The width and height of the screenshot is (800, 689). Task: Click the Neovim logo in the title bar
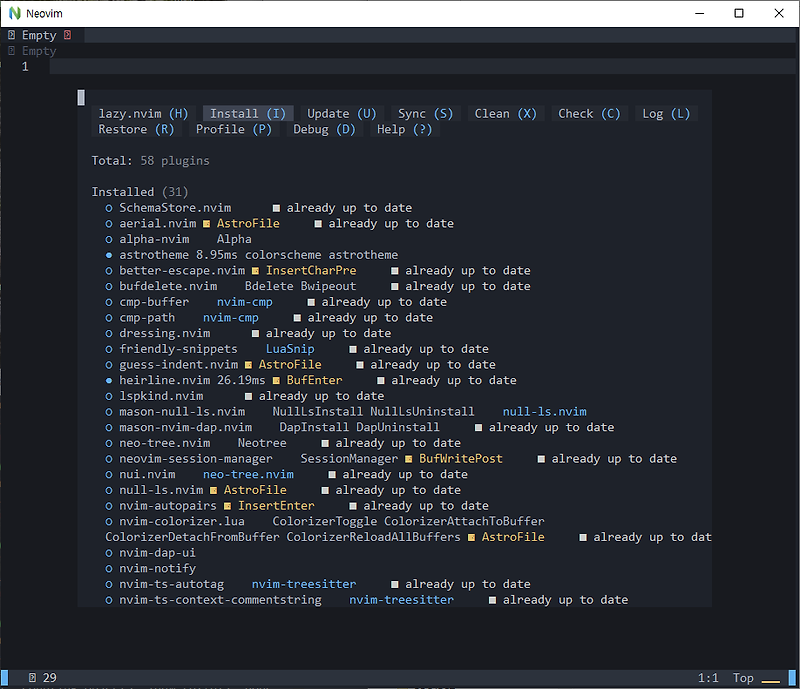pos(12,13)
